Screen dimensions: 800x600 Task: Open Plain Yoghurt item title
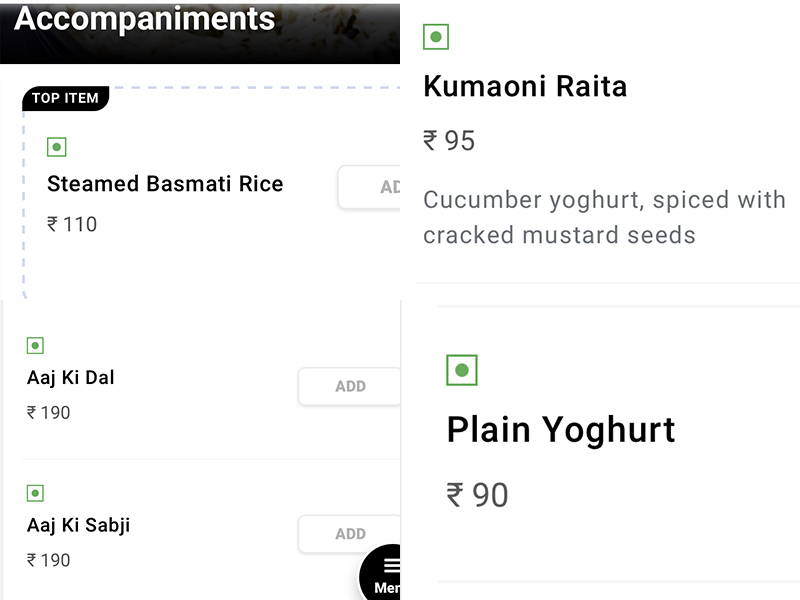tap(561, 430)
